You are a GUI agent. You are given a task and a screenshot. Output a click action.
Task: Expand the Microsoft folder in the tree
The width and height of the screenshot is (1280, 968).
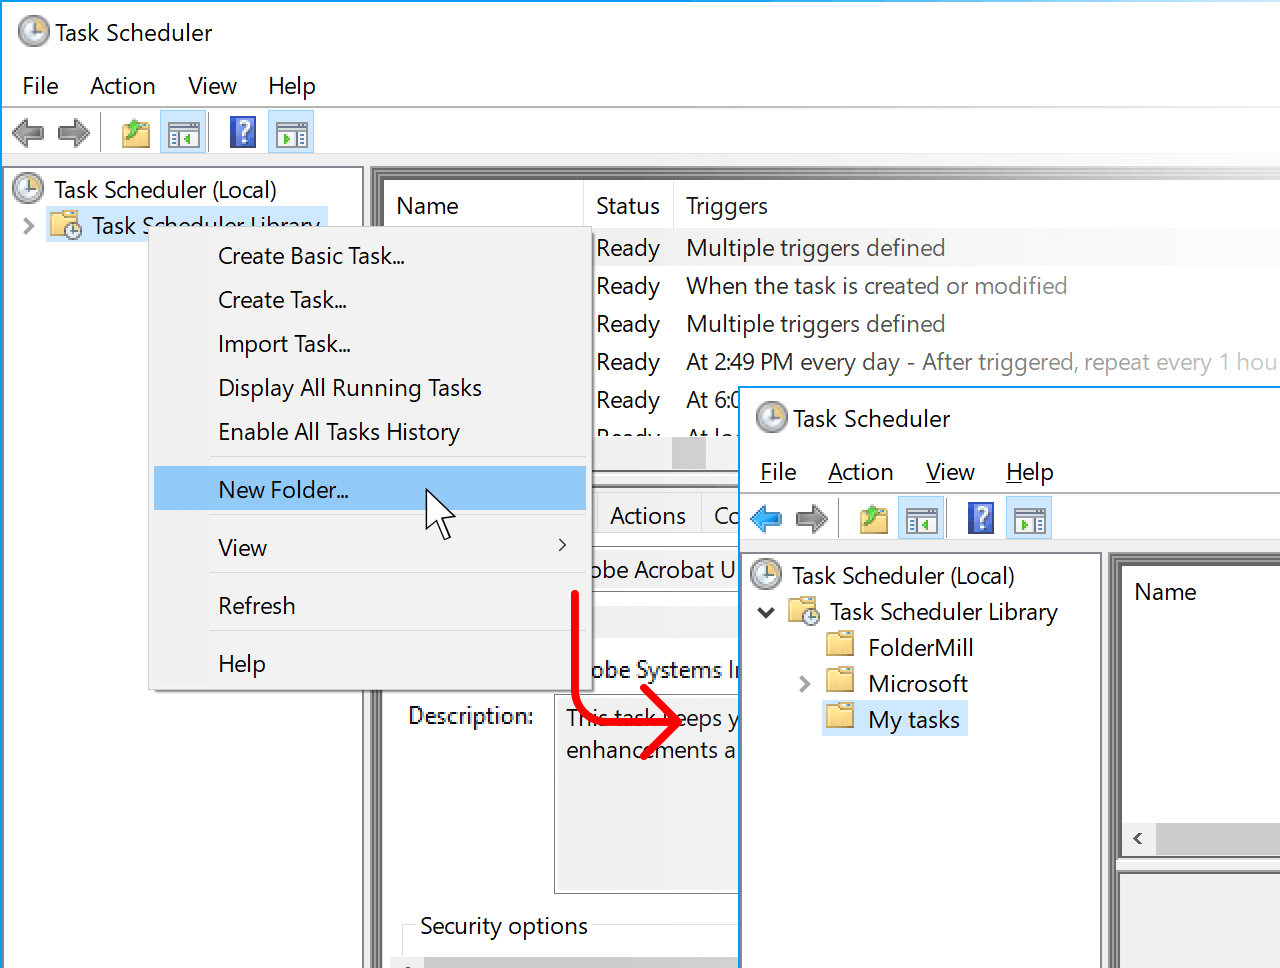(805, 684)
